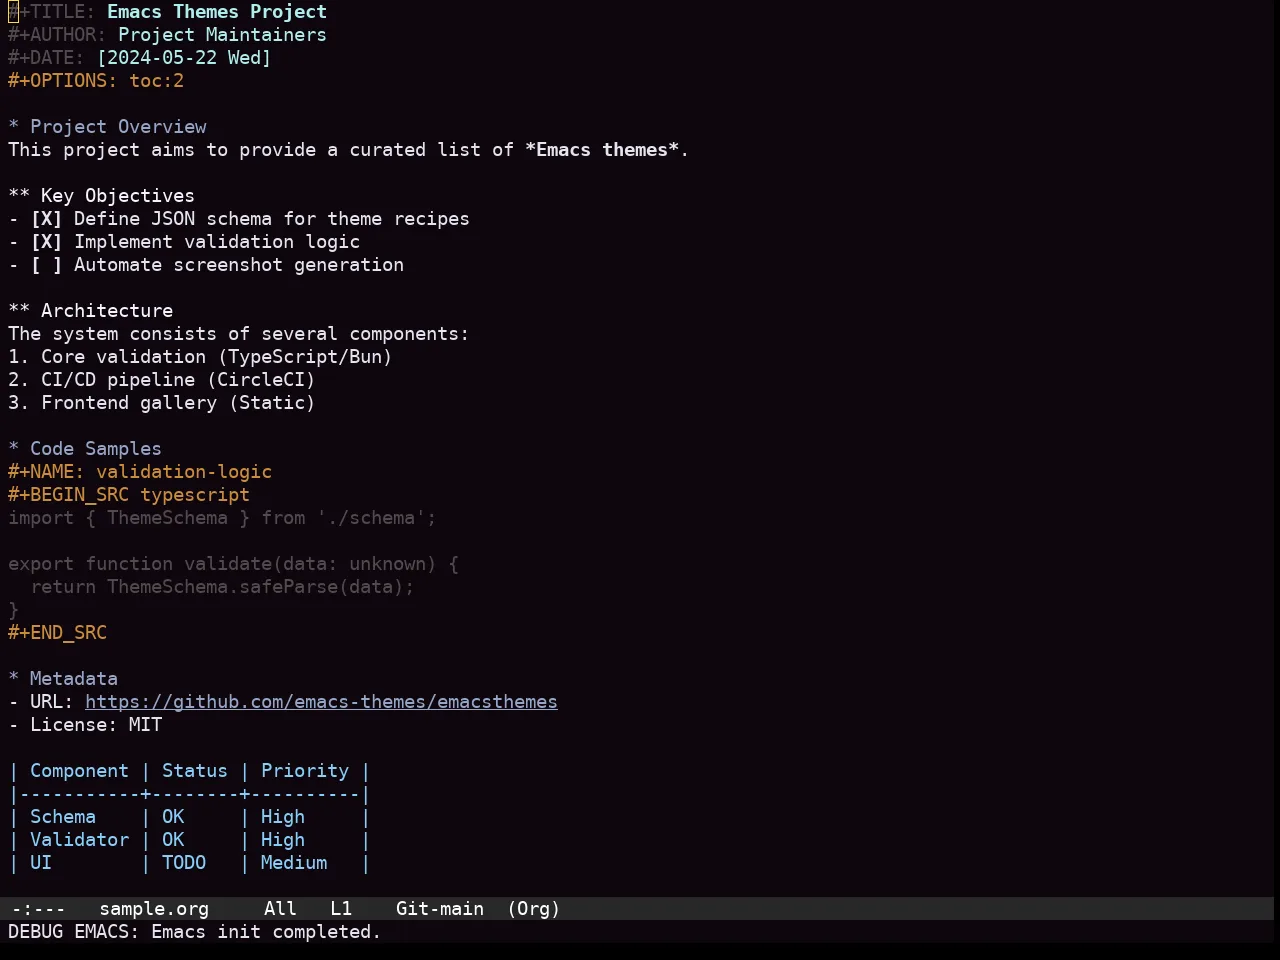Click the #+OPTIONS: toc:2 line
The width and height of the screenshot is (1280, 960).
tap(96, 81)
